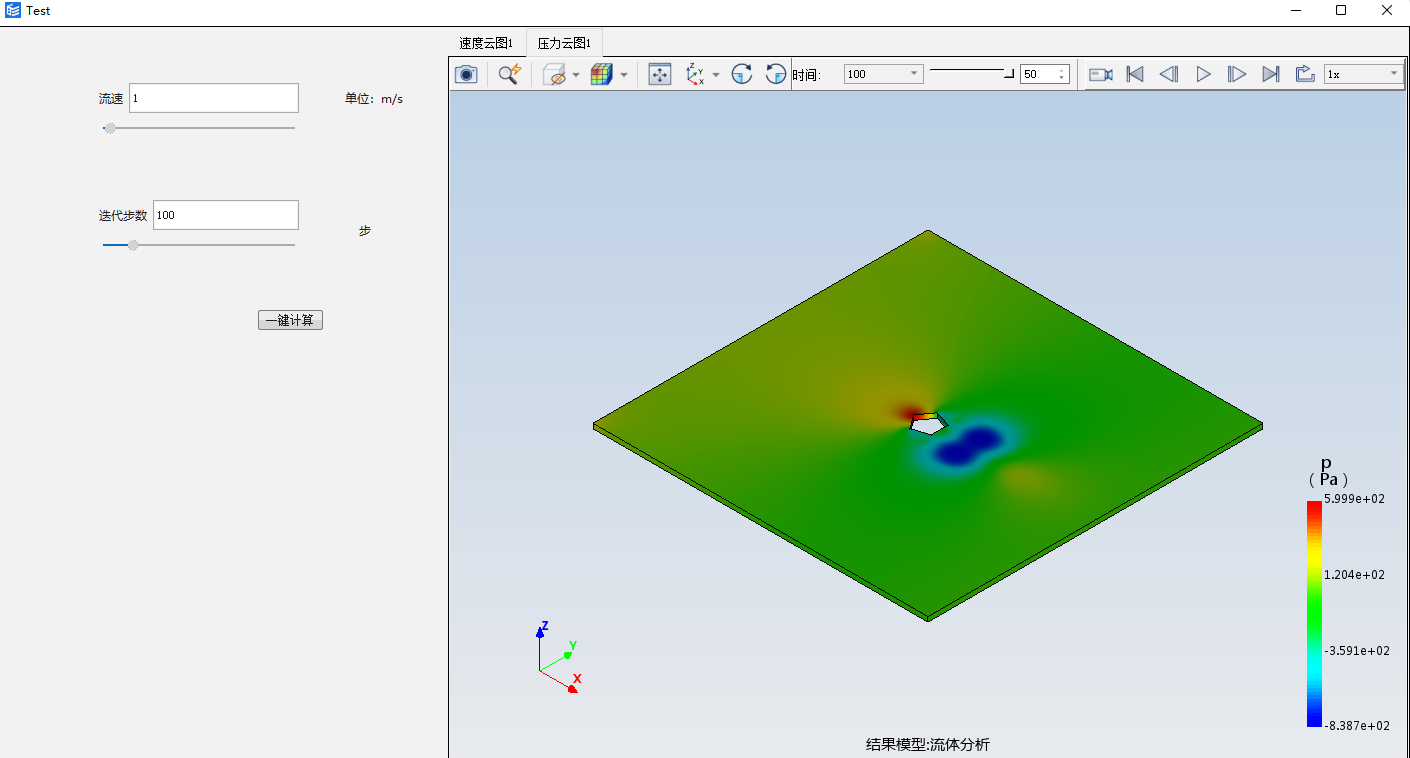Click the 迭代步数 slider handle
The image size is (1410, 758).
coord(133,245)
